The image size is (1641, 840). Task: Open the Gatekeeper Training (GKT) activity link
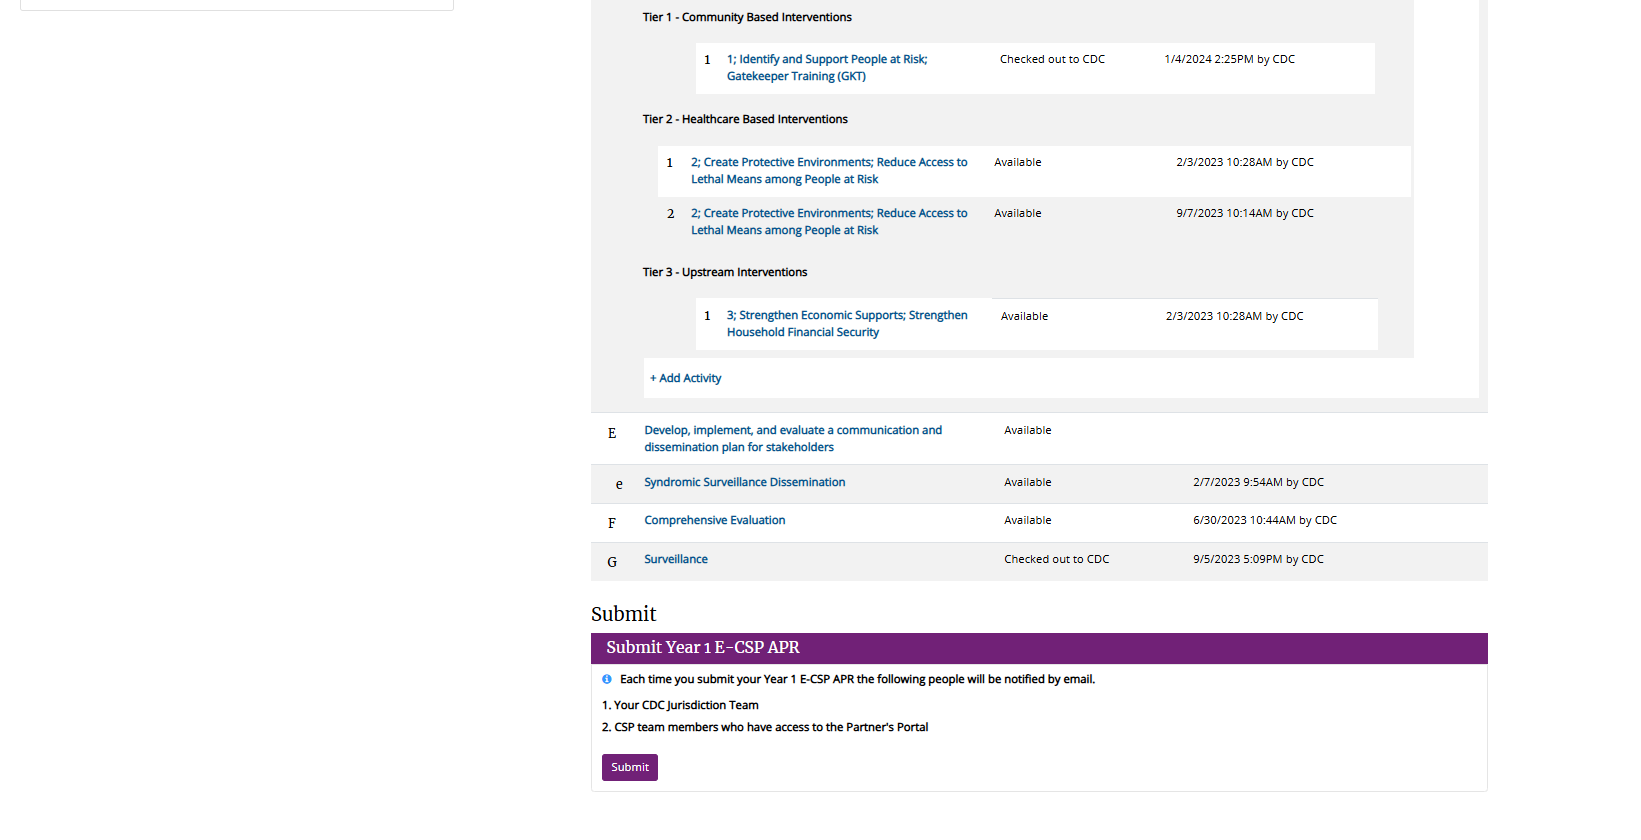(826, 68)
